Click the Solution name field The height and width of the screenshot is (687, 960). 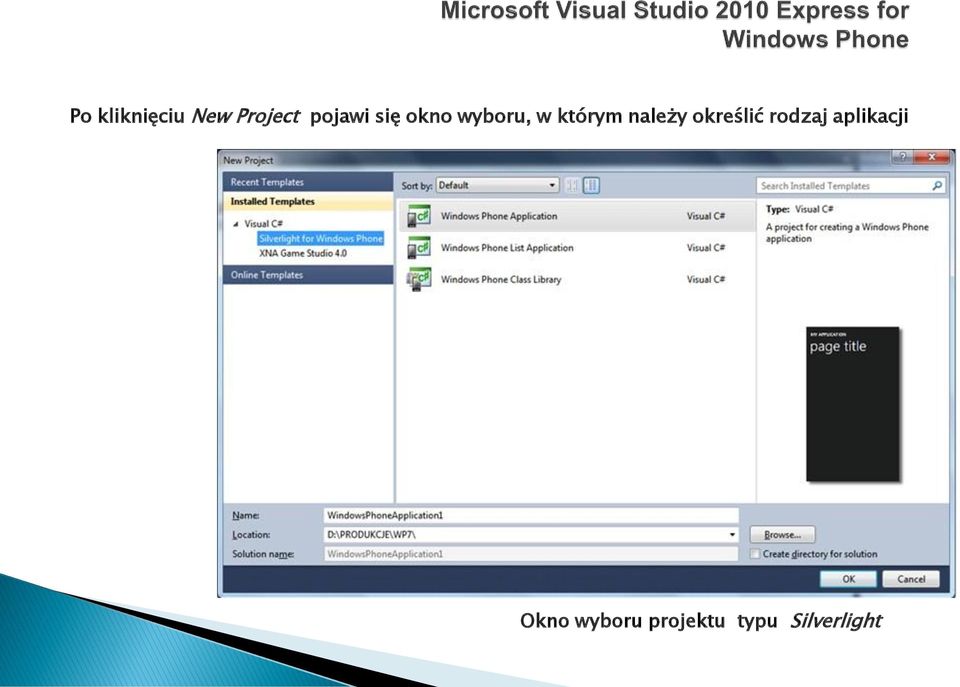531,554
